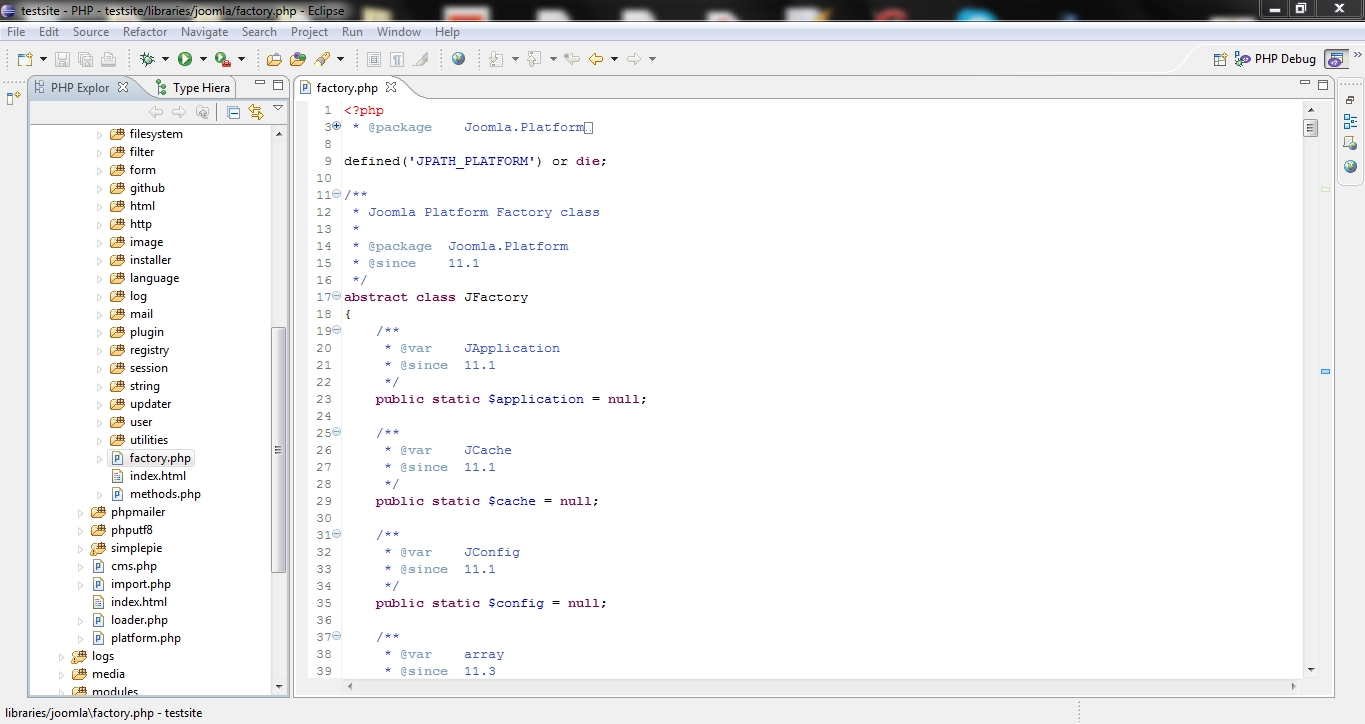Click the Print toolbar icon

pyautogui.click(x=108, y=59)
